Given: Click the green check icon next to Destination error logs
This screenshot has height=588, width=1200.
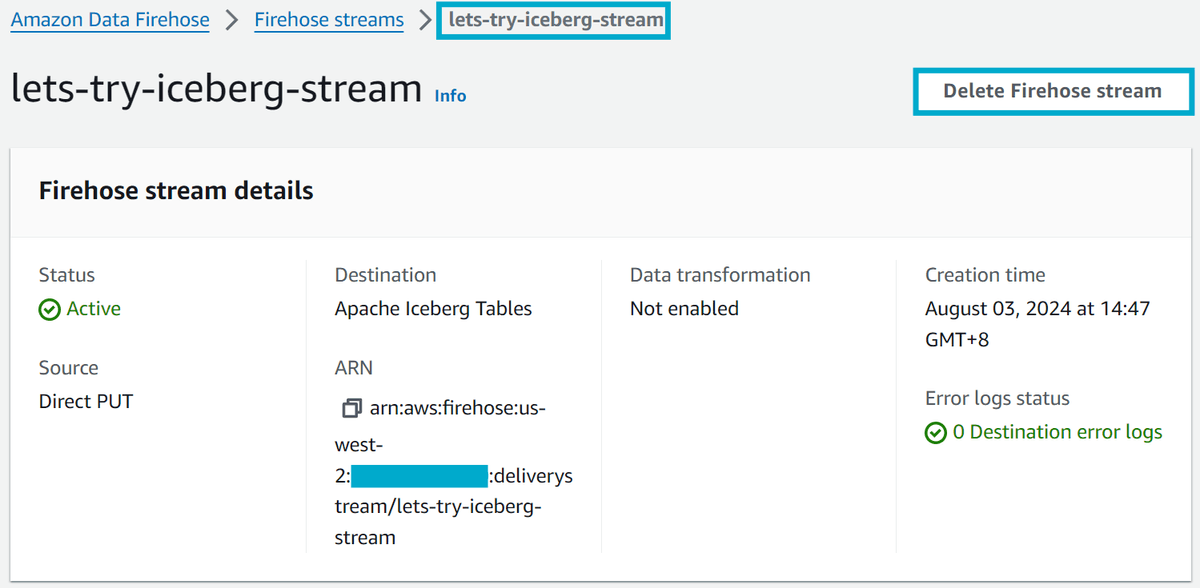Looking at the screenshot, I should click(936, 433).
